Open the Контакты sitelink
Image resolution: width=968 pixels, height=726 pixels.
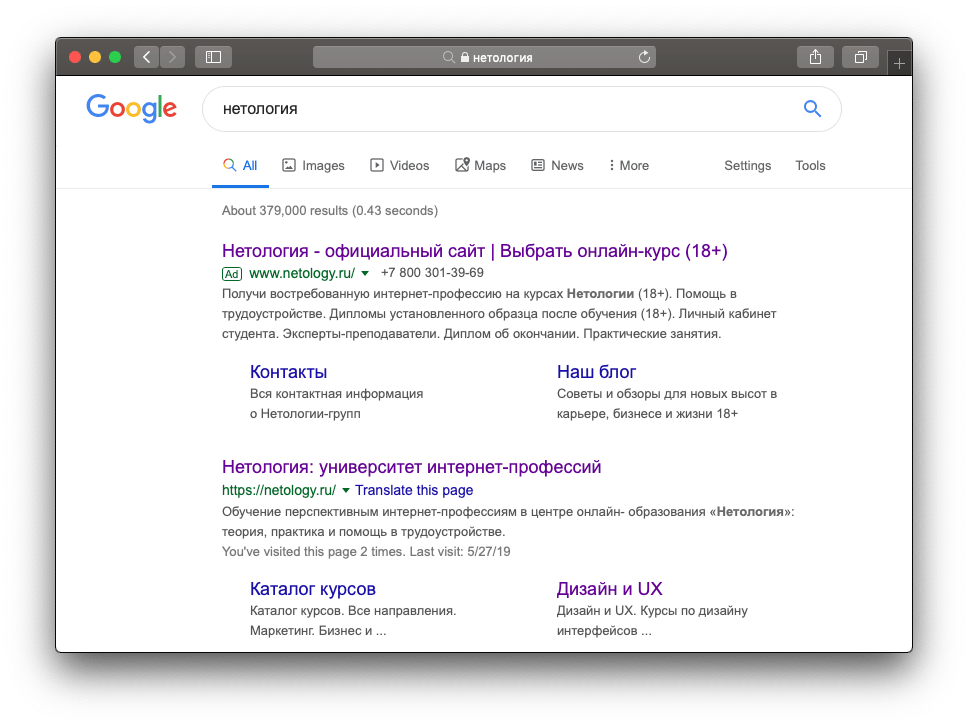pos(288,371)
